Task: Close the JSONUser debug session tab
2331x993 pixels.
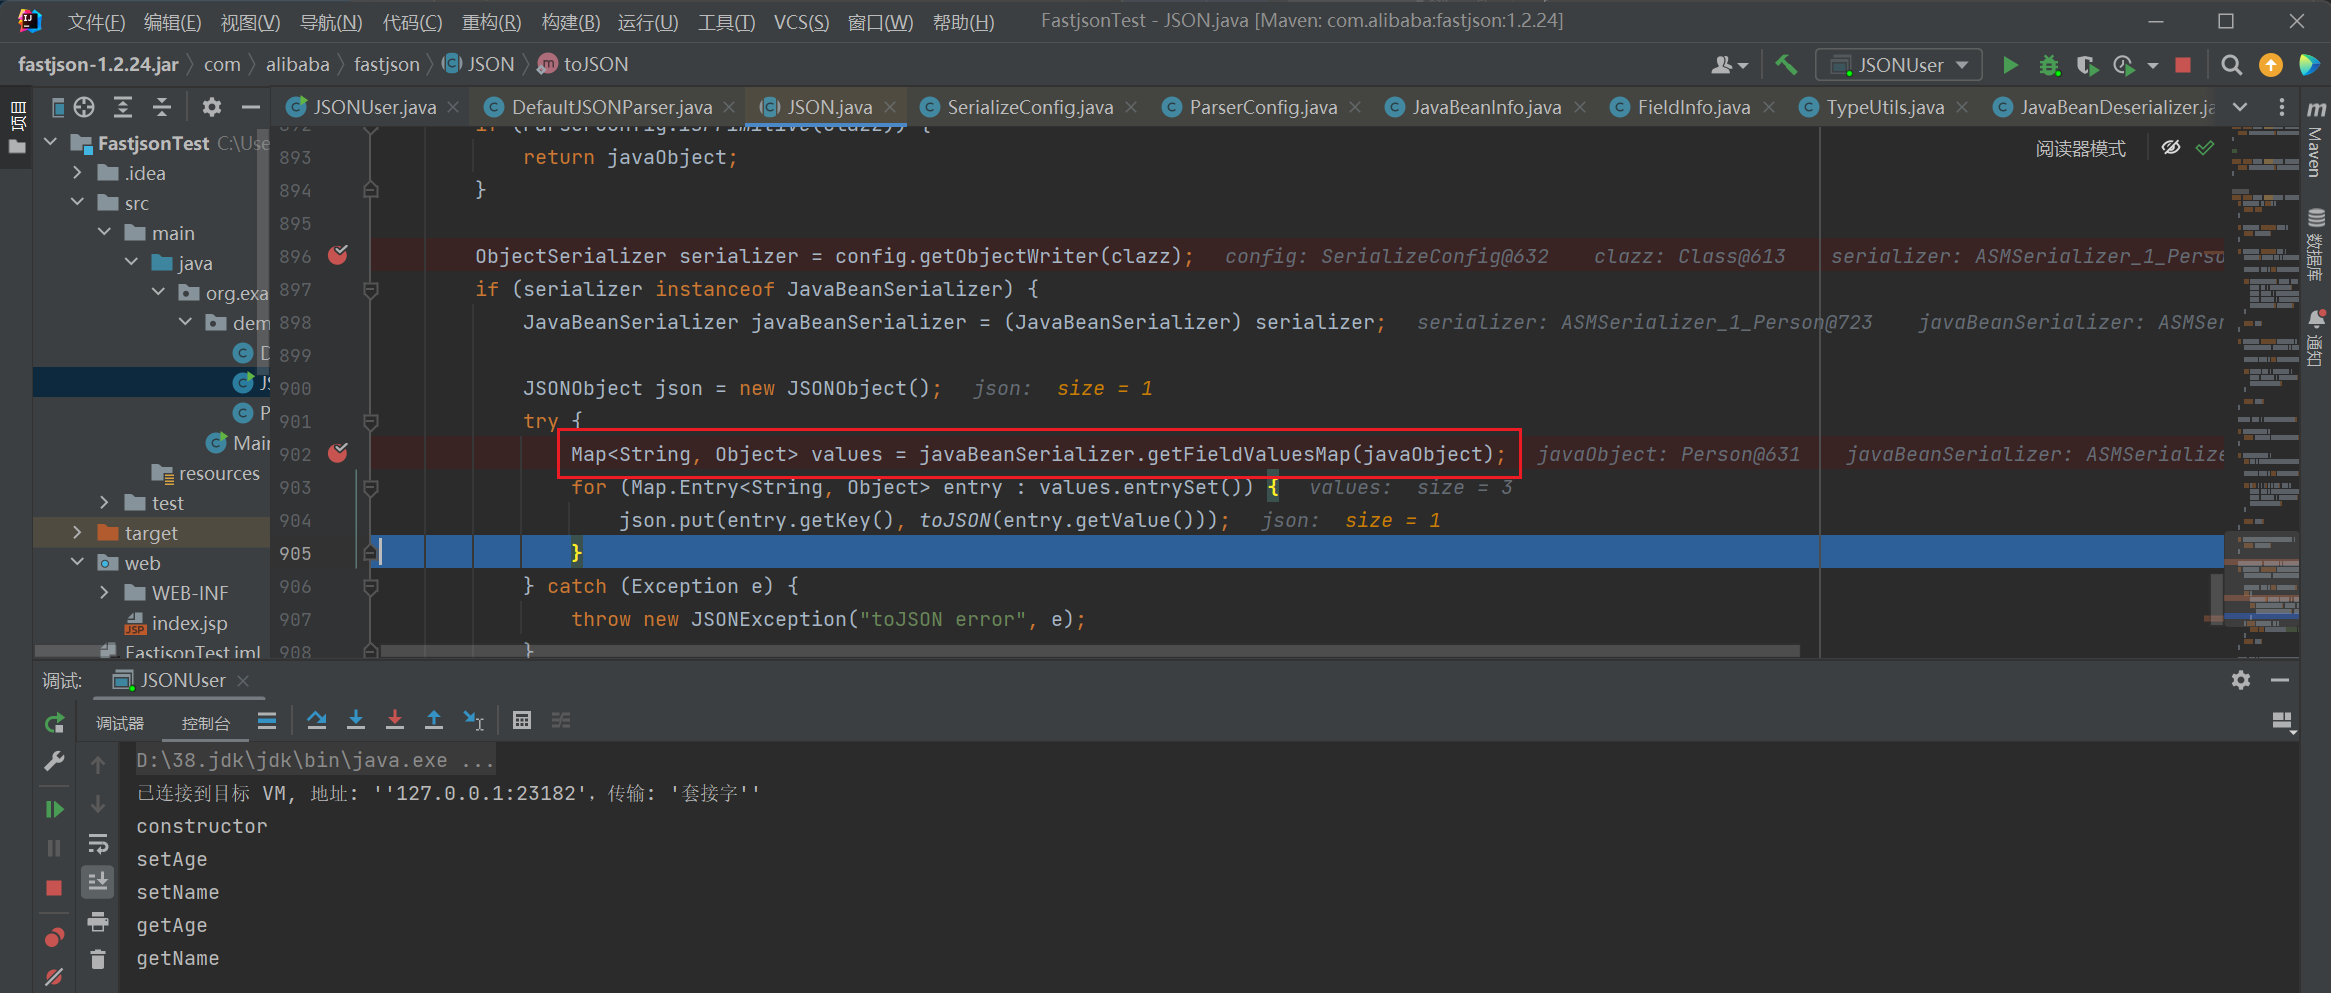Action: click(243, 680)
